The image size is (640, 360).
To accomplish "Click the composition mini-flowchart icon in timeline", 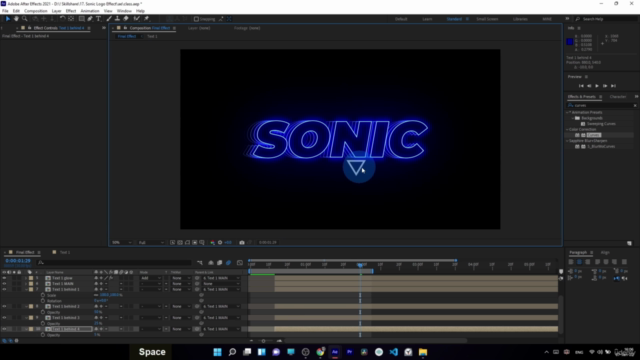I will pyautogui.click(x=200, y=263).
